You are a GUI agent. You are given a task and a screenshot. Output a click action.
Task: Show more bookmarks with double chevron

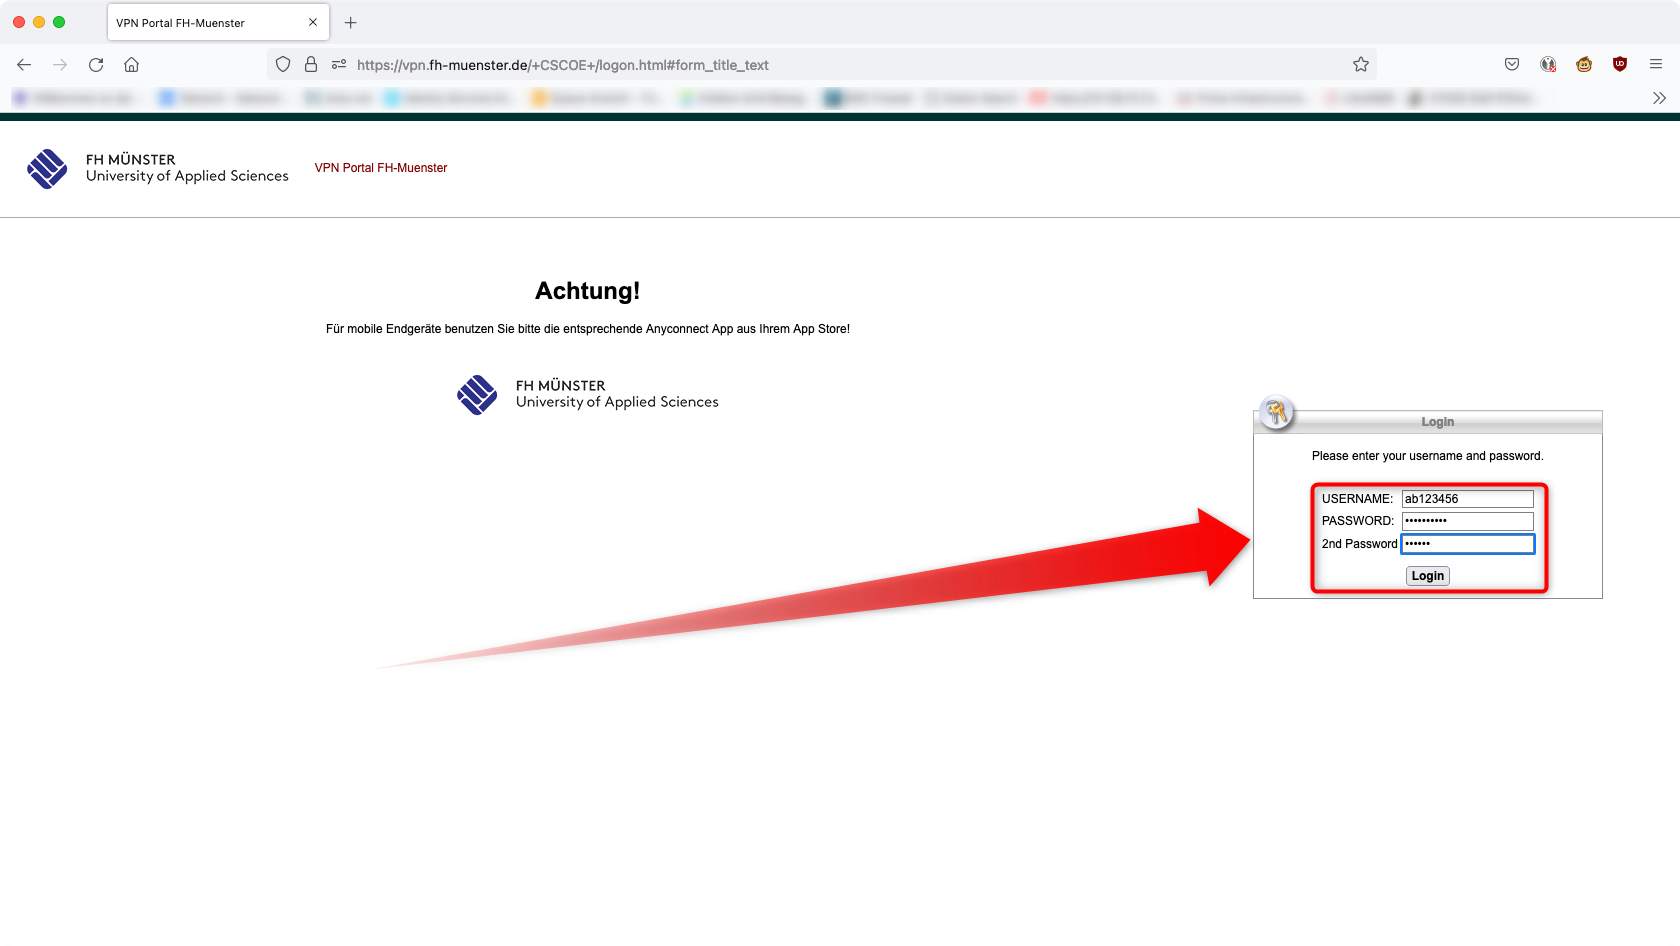click(1659, 98)
